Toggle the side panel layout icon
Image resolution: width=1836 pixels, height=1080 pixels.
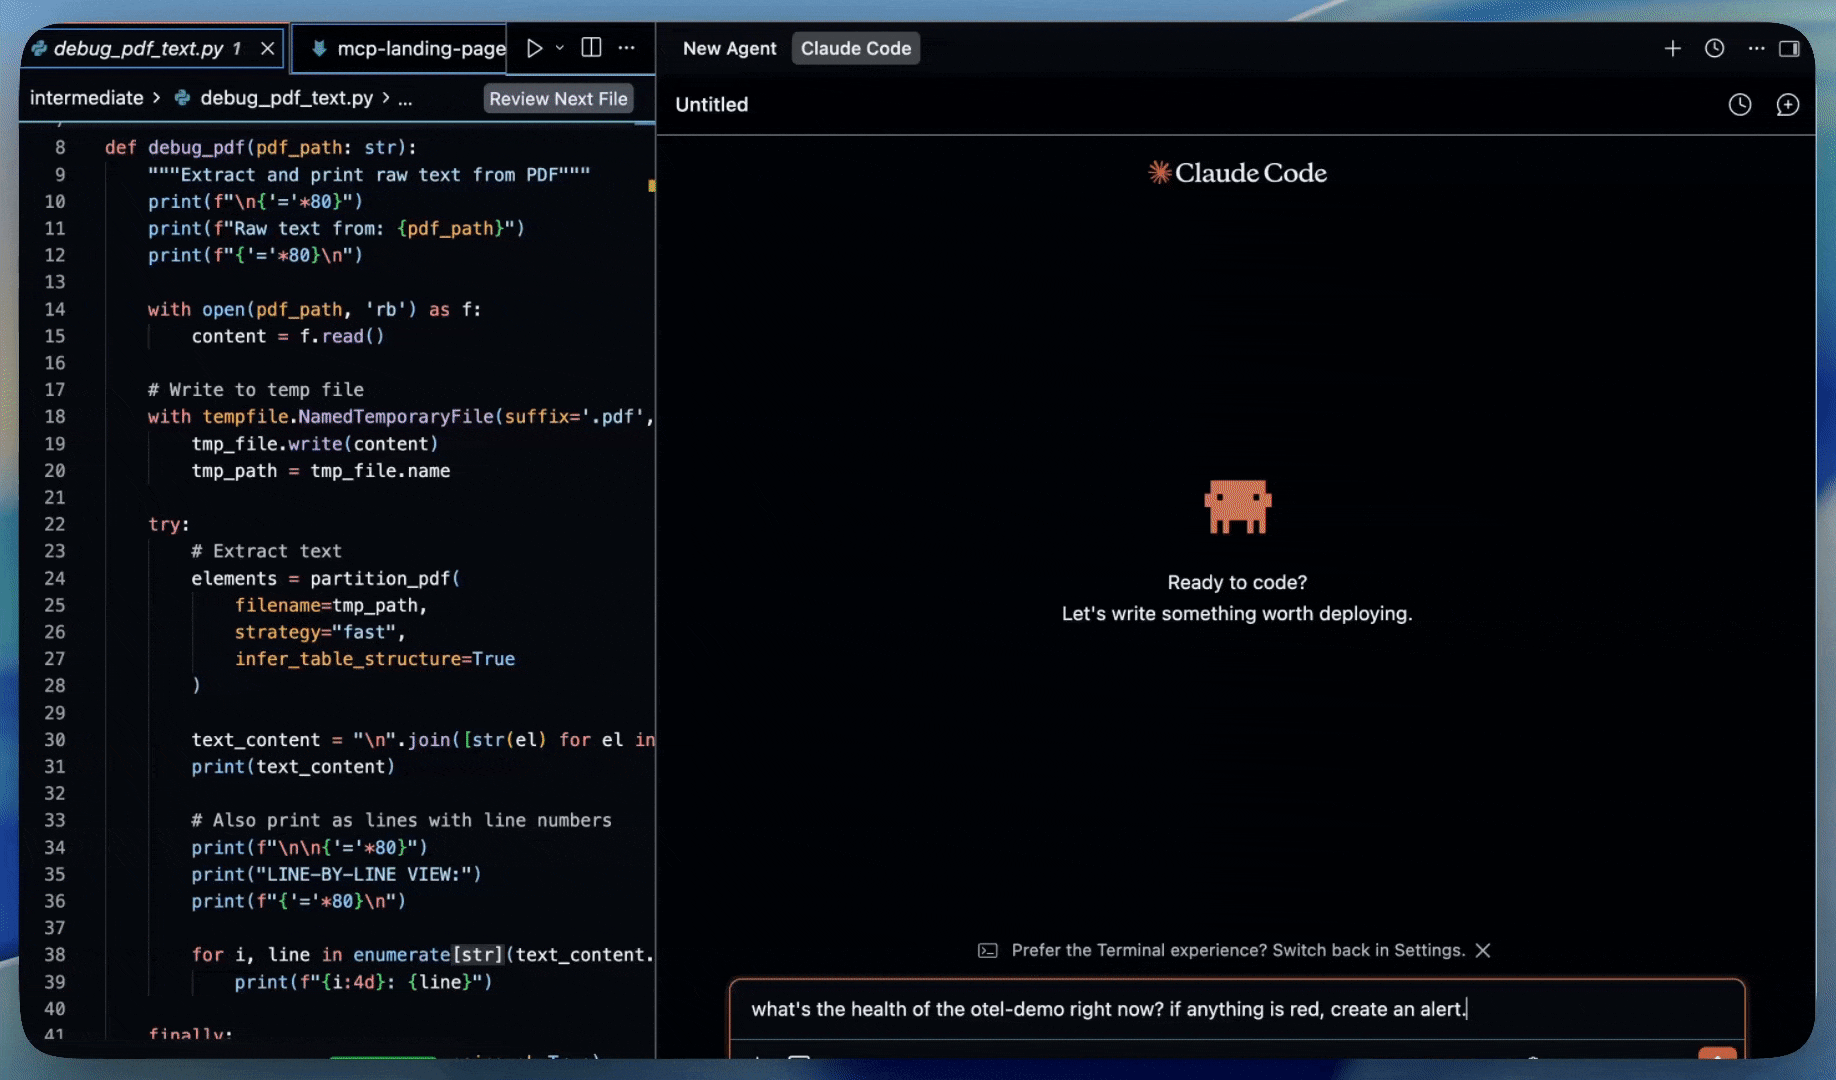(1789, 48)
